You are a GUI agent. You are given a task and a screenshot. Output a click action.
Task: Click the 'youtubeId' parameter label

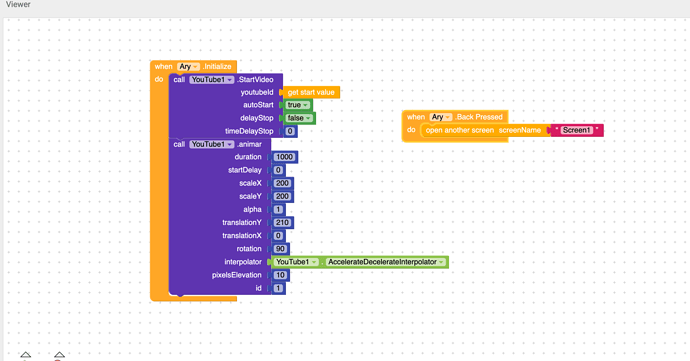point(257,92)
